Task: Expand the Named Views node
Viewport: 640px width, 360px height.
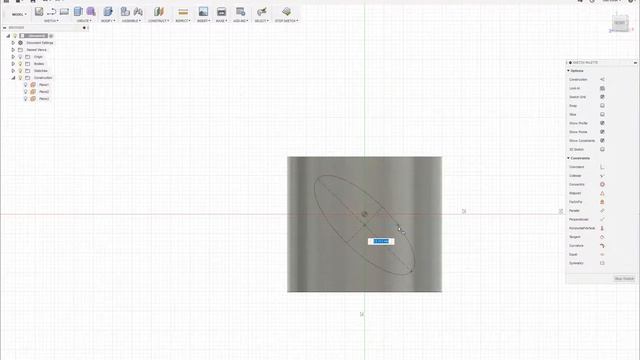Action: click(13, 50)
